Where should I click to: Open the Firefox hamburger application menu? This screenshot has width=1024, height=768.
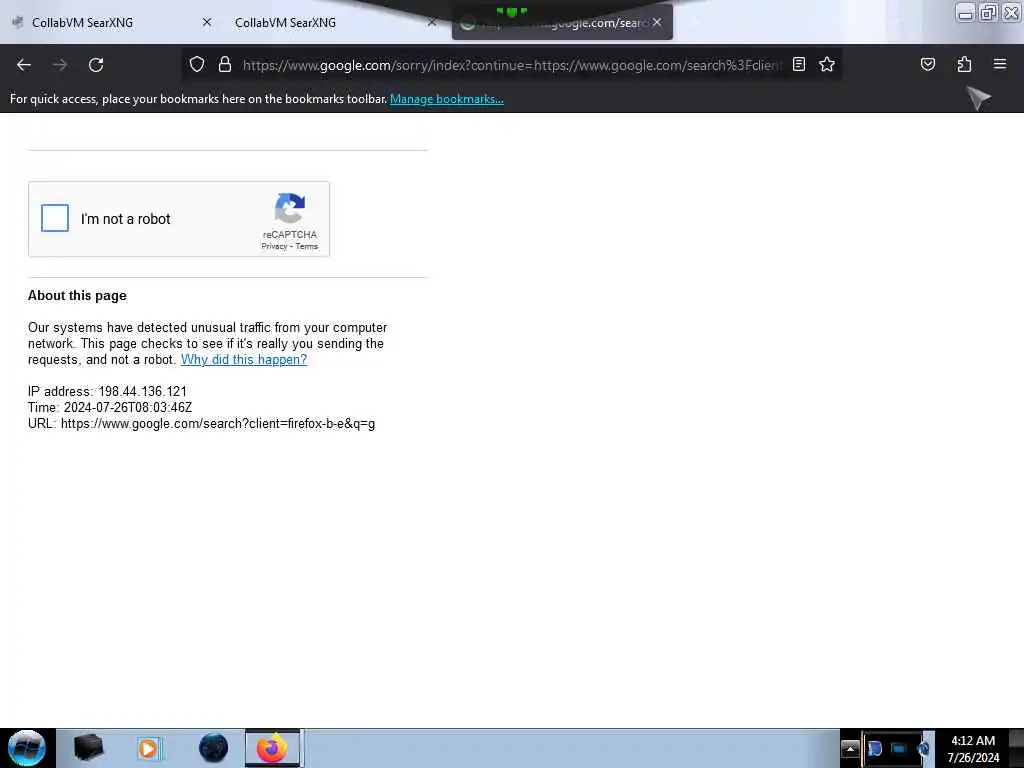(x=1000, y=64)
